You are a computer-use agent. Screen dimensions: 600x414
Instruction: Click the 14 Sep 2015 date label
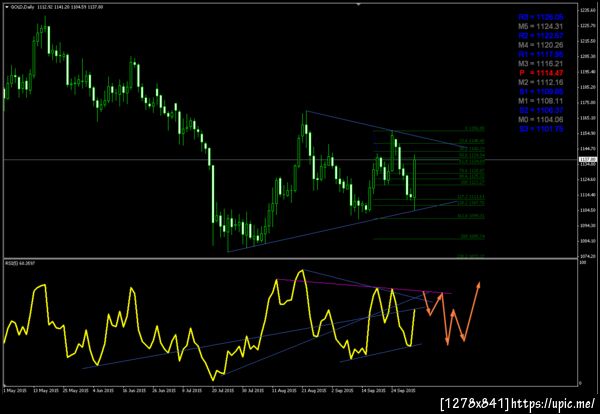(373, 391)
